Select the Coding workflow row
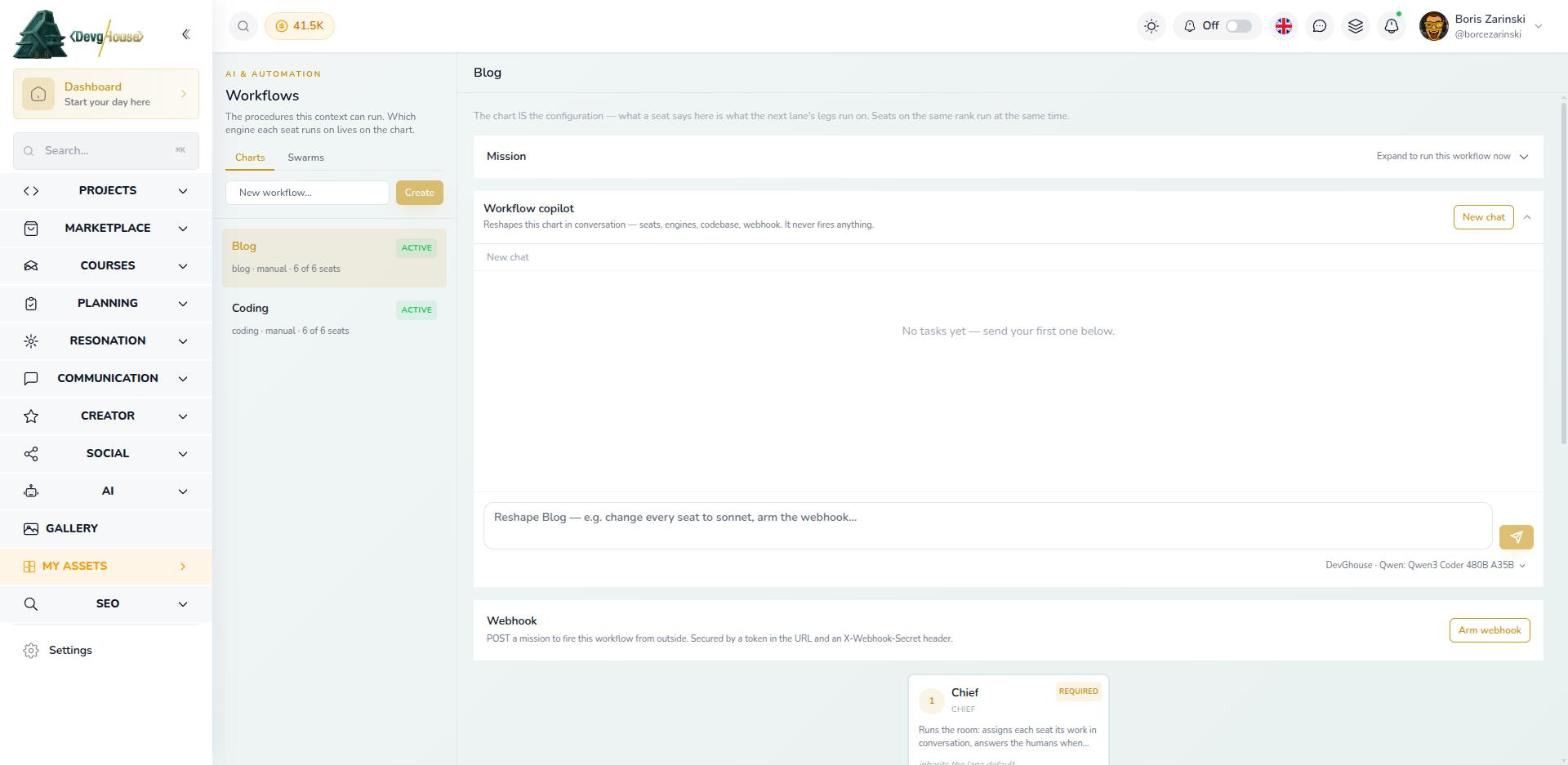This screenshot has height=765, width=1568. click(334, 319)
